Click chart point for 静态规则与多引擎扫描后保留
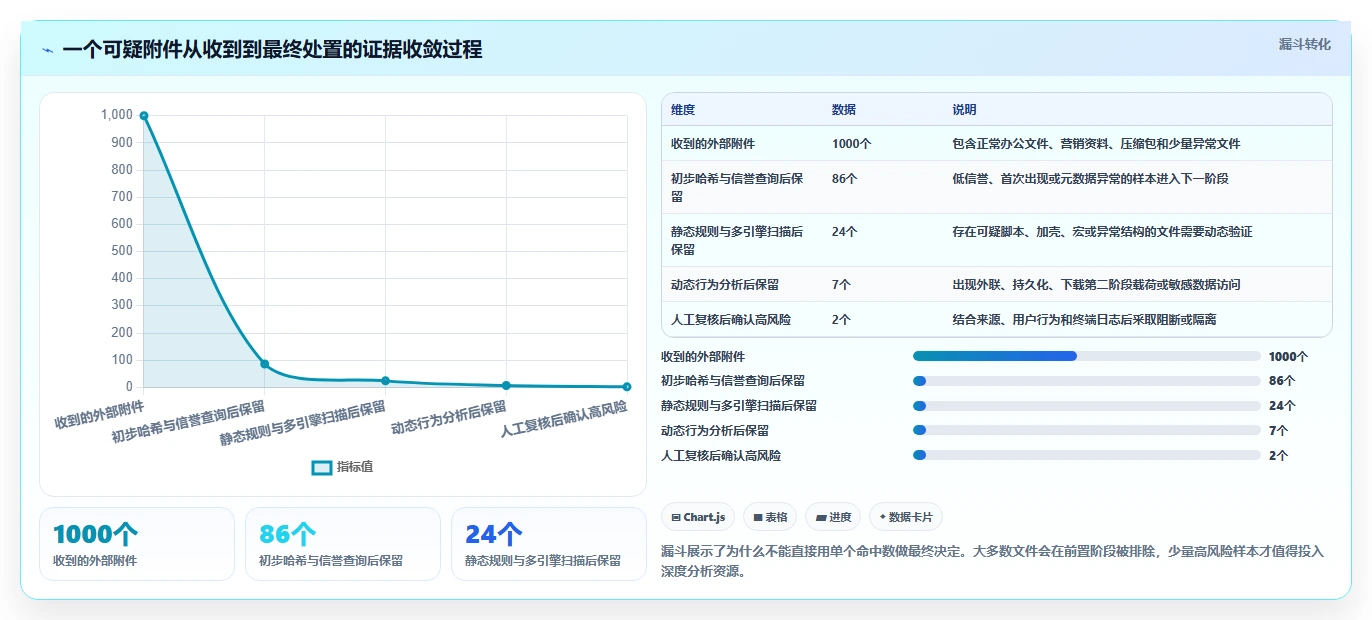 tap(385, 381)
